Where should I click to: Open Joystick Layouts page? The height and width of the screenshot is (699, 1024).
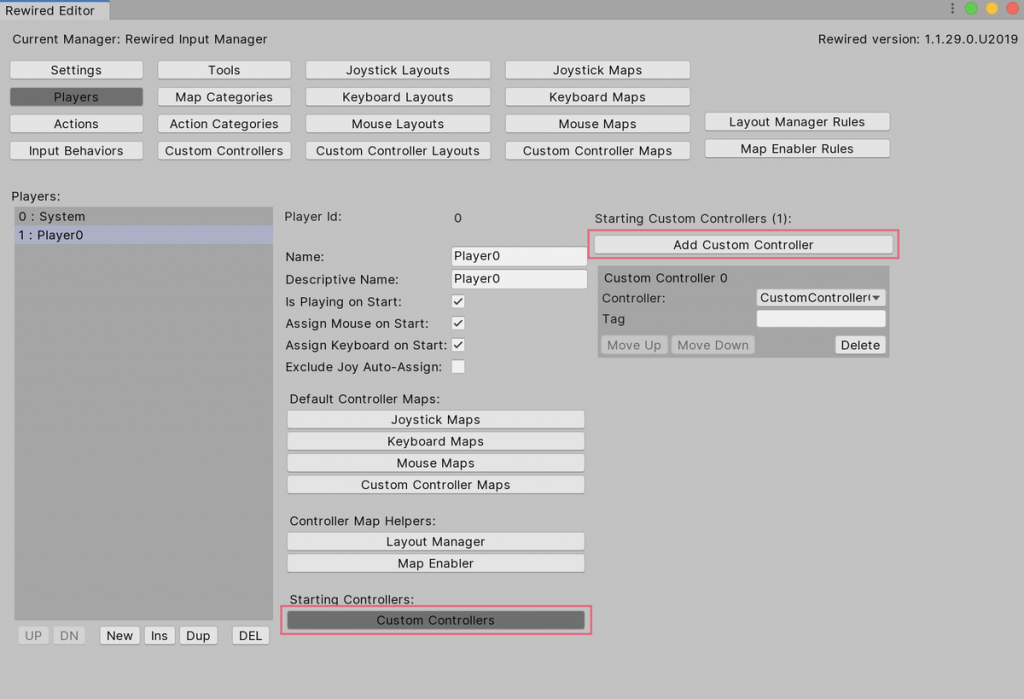click(x=398, y=70)
